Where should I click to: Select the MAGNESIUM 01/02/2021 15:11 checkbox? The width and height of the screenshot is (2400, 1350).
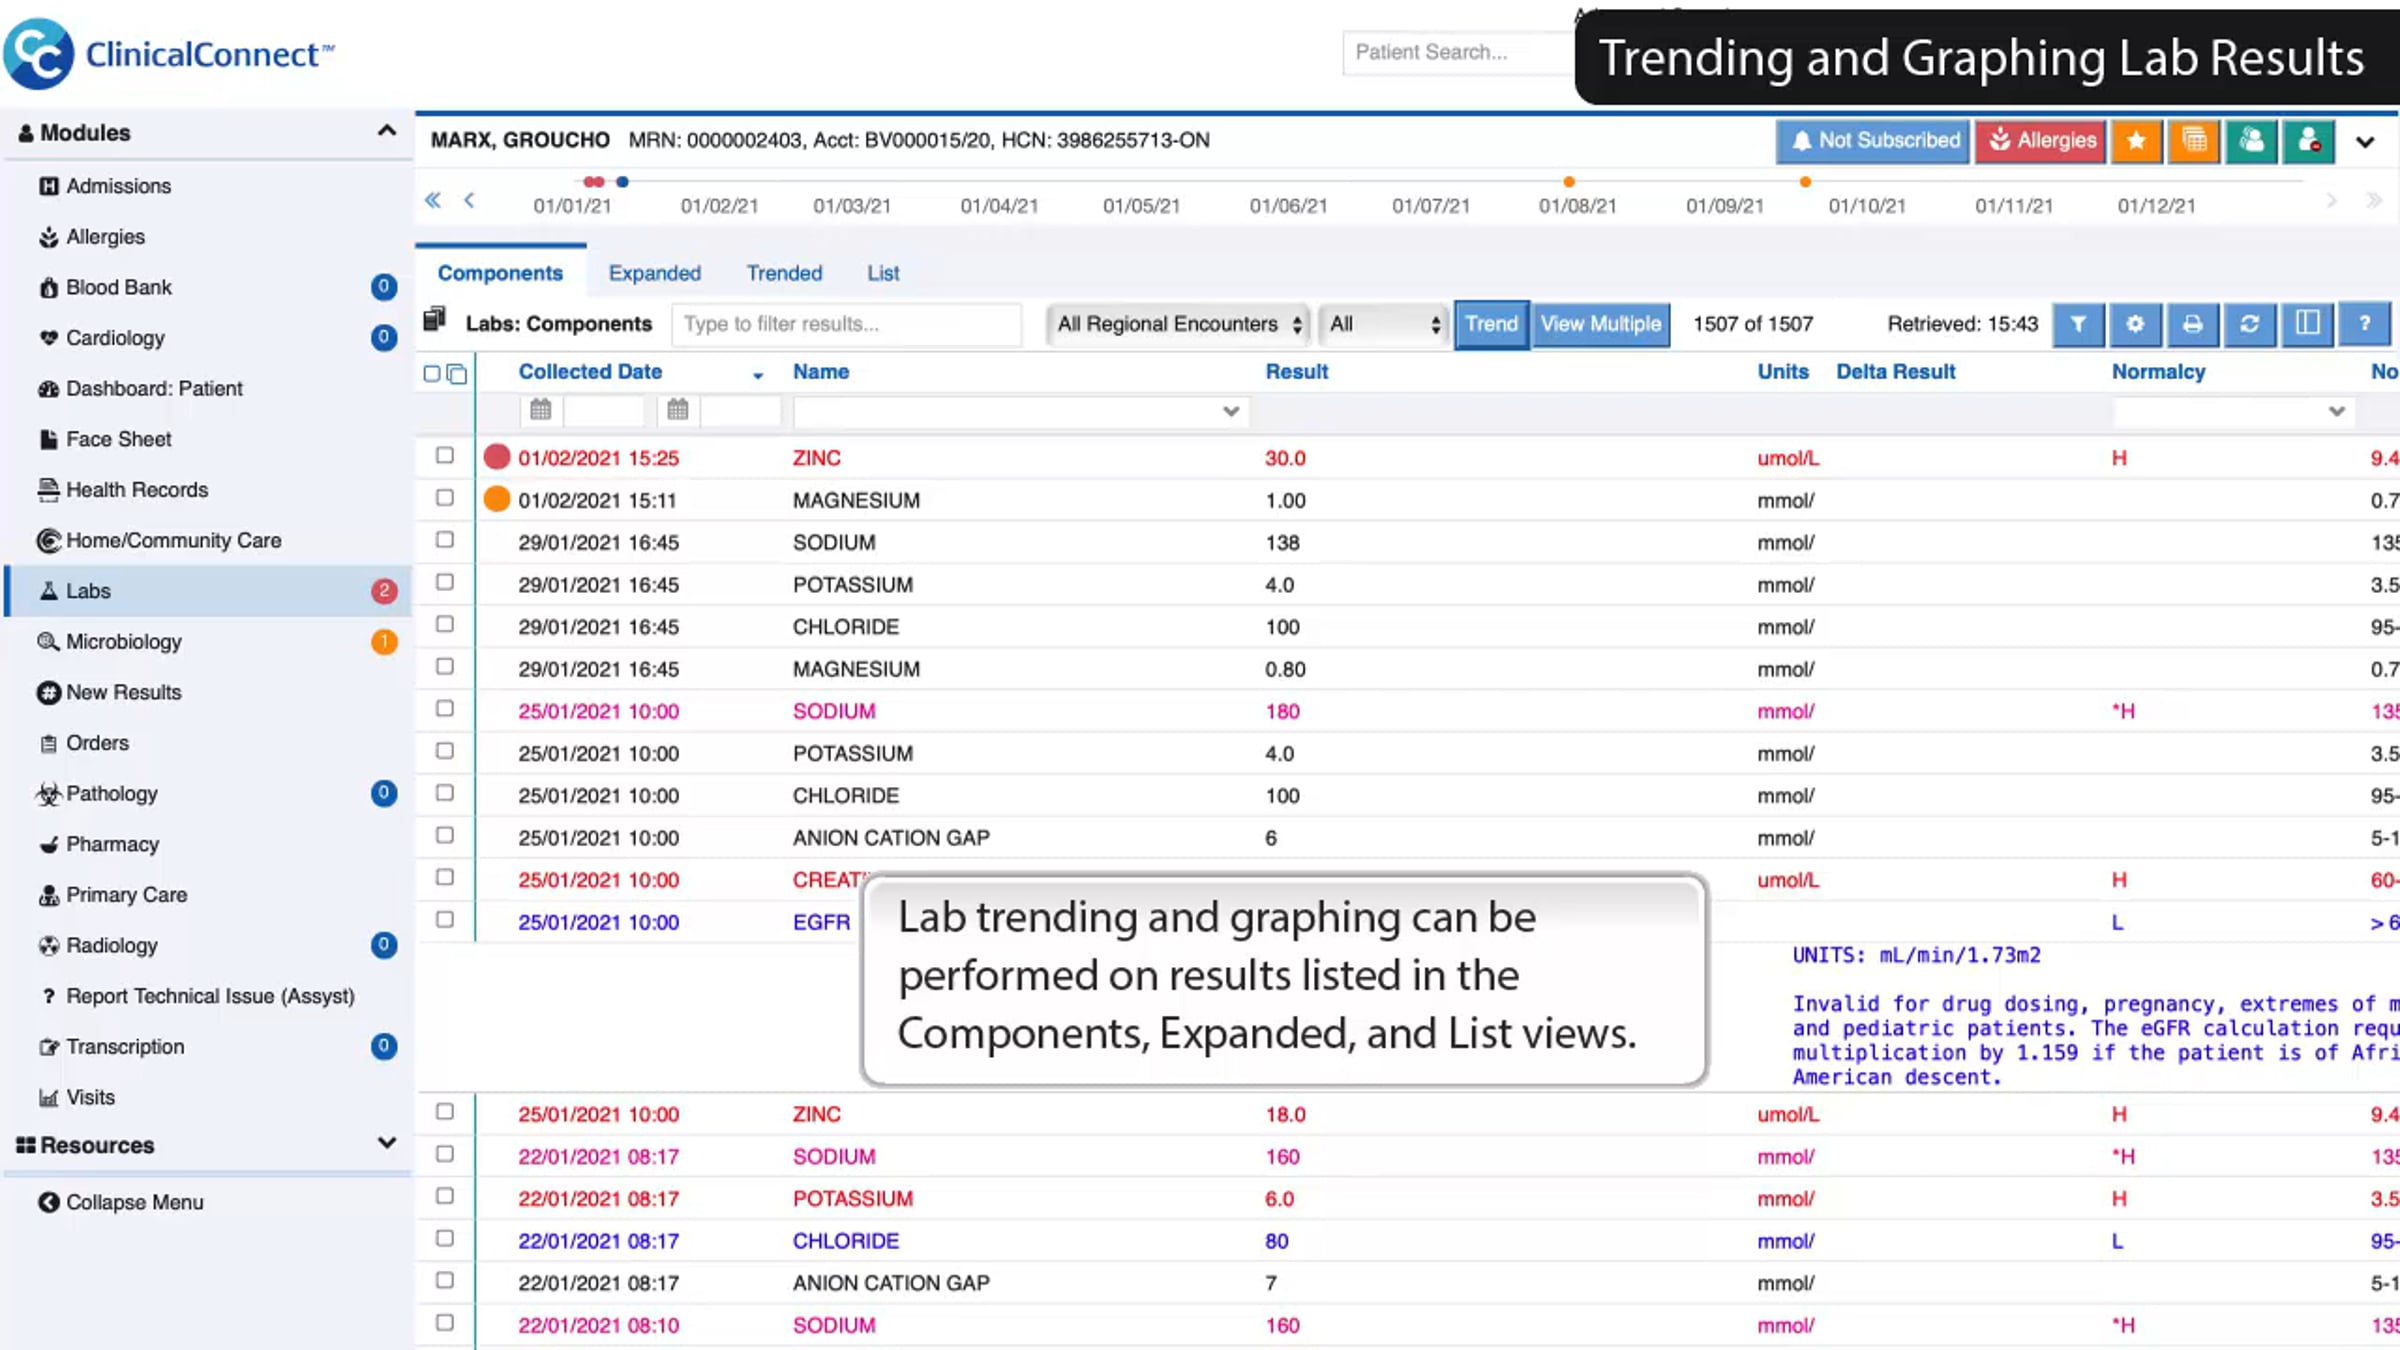[x=445, y=498]
